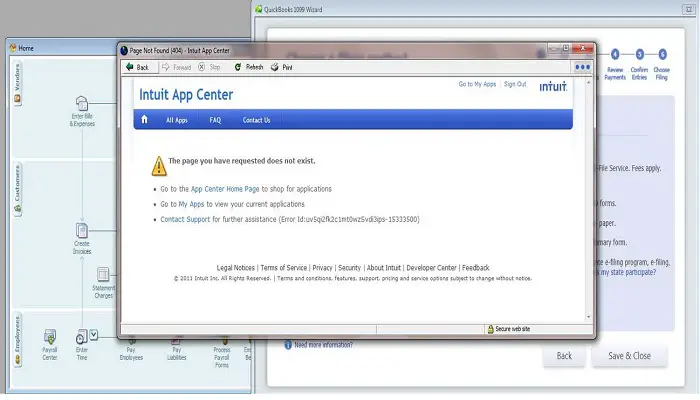
Task: Click Enter Bills & Expenses icon in Home window
Action: (x=82, y=104)
